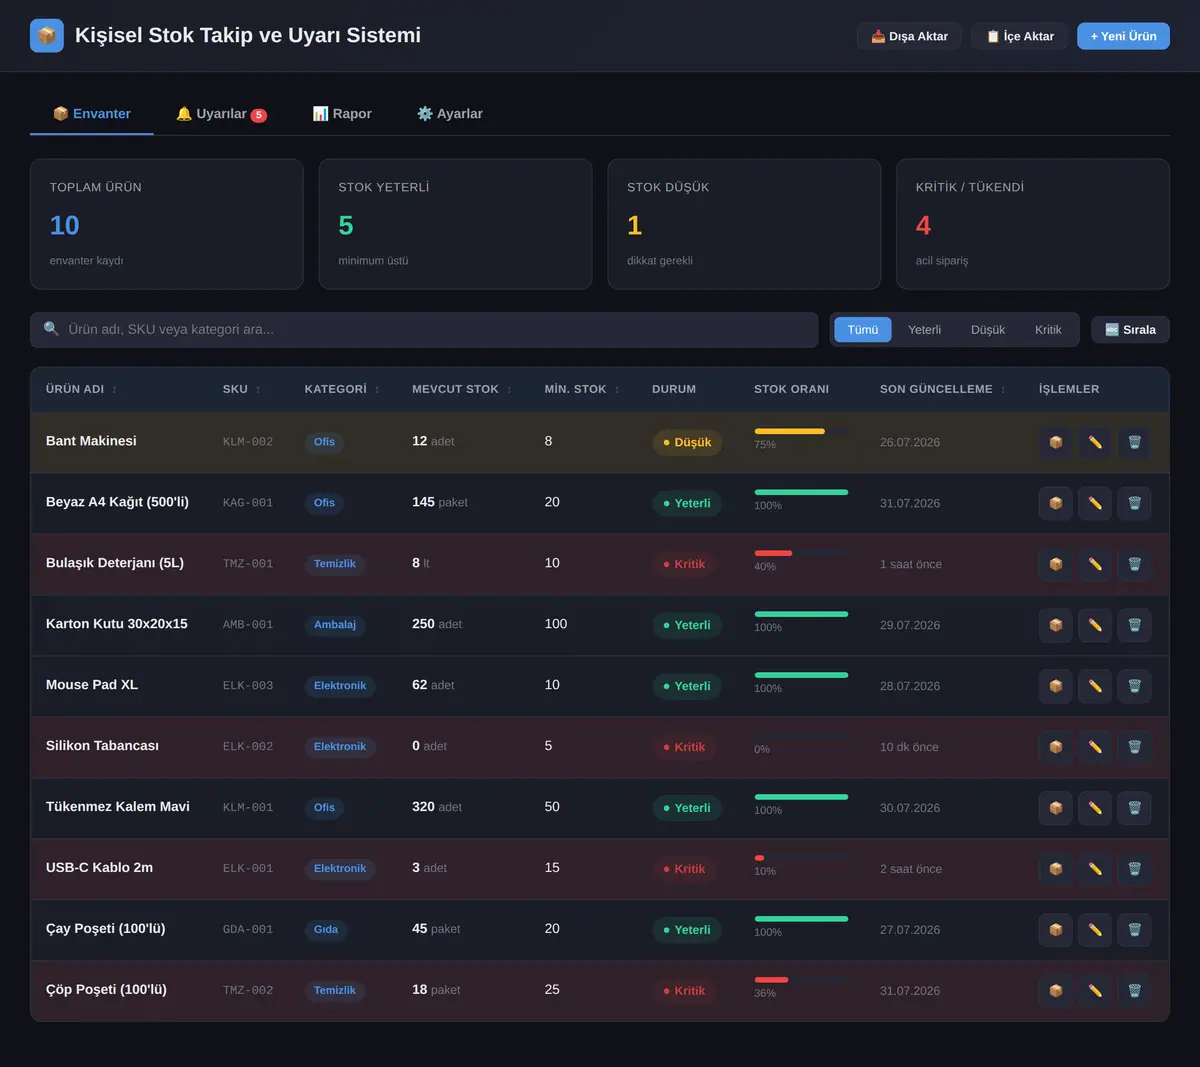Delete Karton Kutu 30x20x15 with trash icon
Viewport: 1200px width, 1067px height.
point(1134,625)
